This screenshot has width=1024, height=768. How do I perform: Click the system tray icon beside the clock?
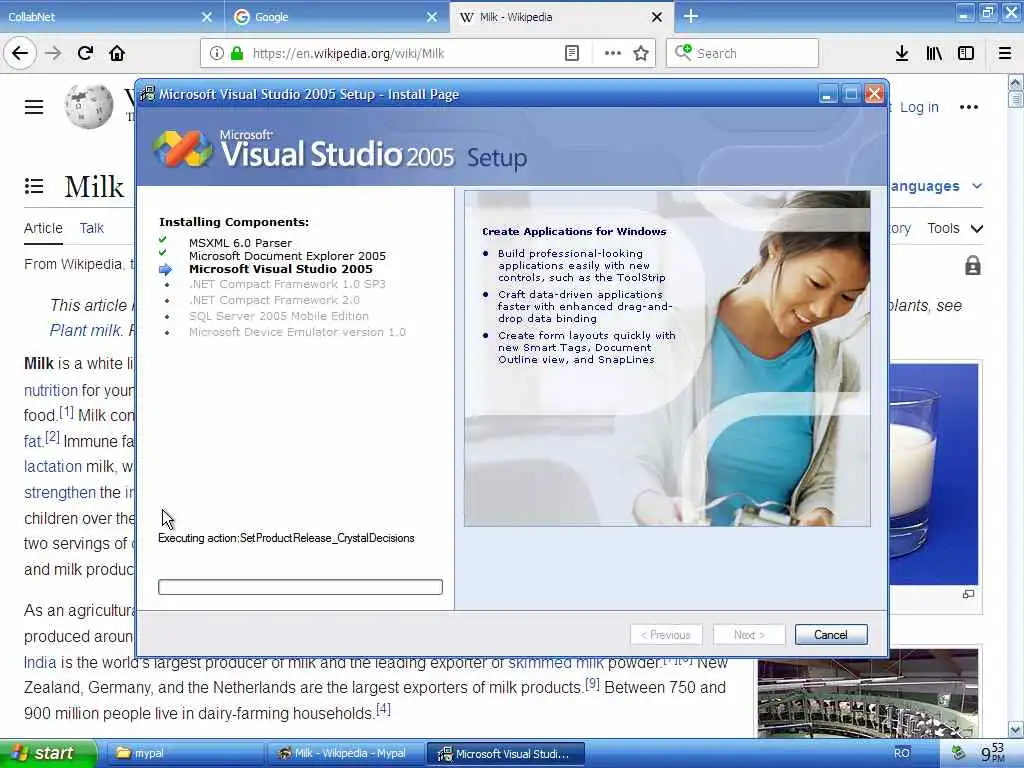pos(957,753)
